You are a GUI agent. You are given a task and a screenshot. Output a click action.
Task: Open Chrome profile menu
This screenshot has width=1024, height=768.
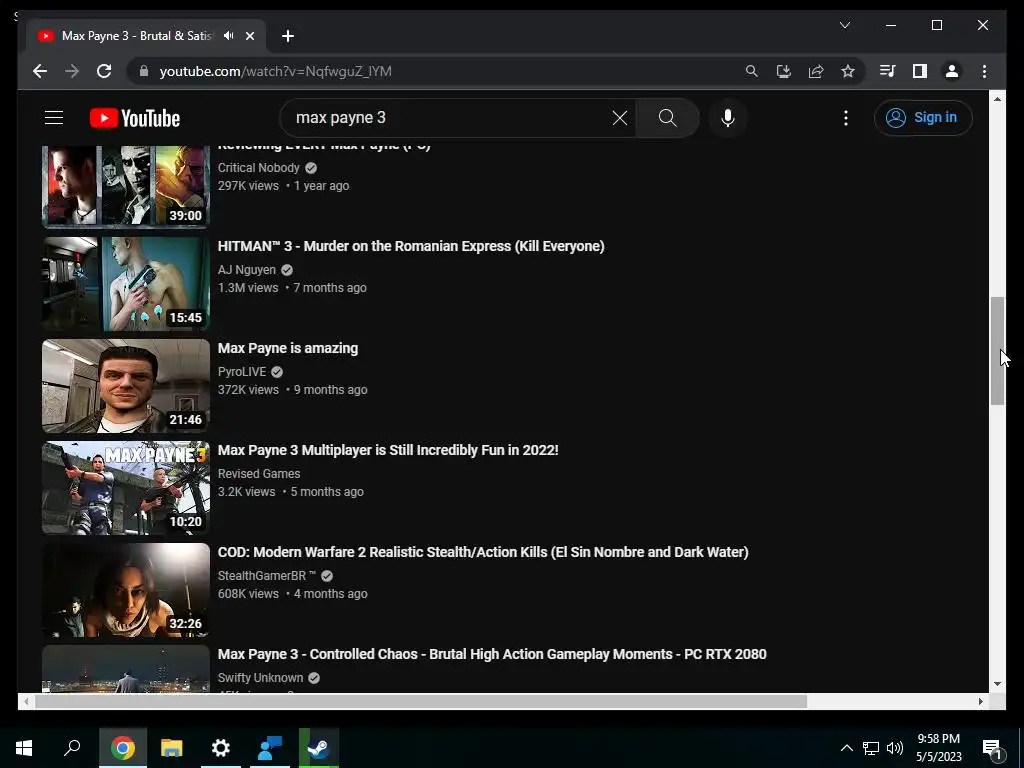952,71
